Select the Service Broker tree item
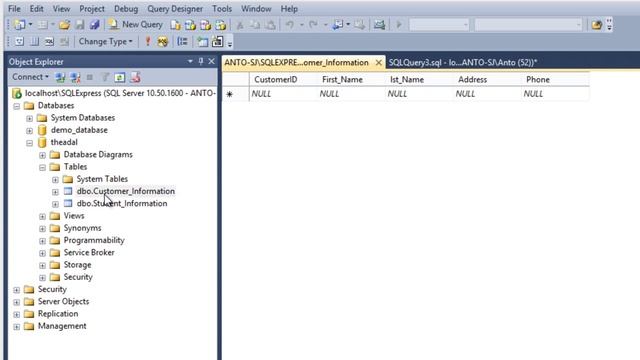 89,252
